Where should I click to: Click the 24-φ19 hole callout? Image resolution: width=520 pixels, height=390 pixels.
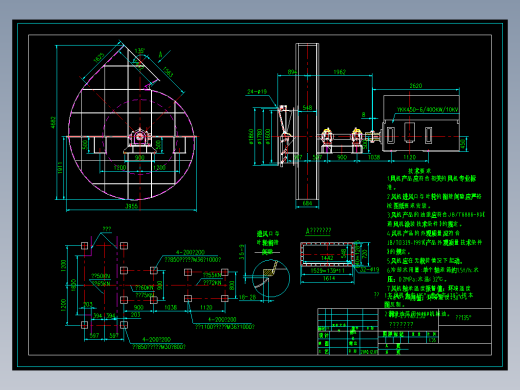[x=257, y=91]
